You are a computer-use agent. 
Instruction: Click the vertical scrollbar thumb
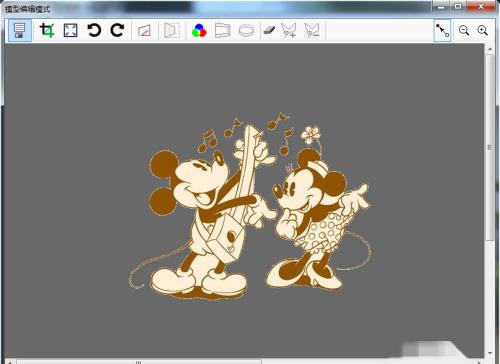(489, 147)
